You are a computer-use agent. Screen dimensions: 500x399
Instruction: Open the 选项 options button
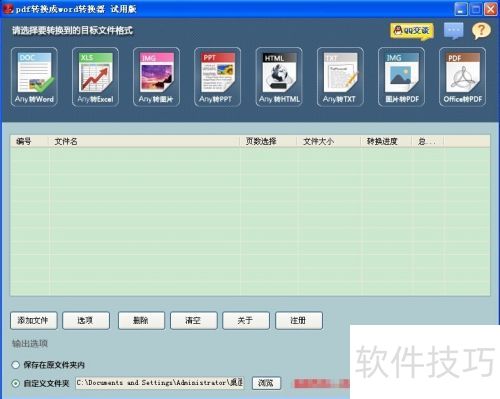coord(86,321)
